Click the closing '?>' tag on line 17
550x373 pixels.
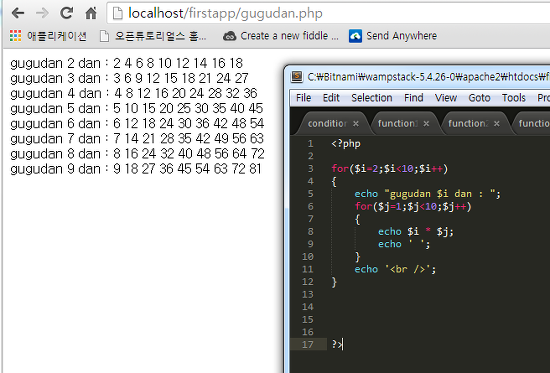coord(337,344)
